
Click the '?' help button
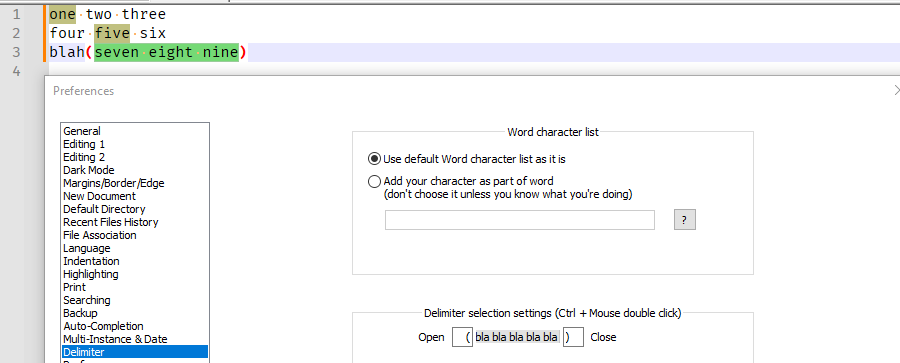684,220
